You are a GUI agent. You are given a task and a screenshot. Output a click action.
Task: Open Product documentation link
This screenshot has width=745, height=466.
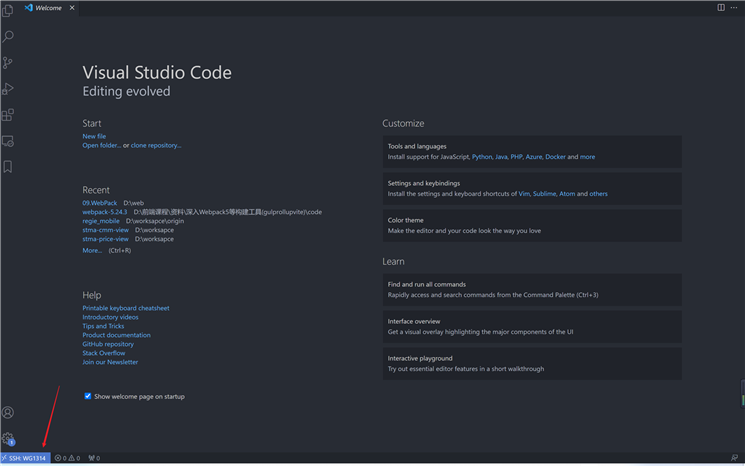(x=116, y=335)
